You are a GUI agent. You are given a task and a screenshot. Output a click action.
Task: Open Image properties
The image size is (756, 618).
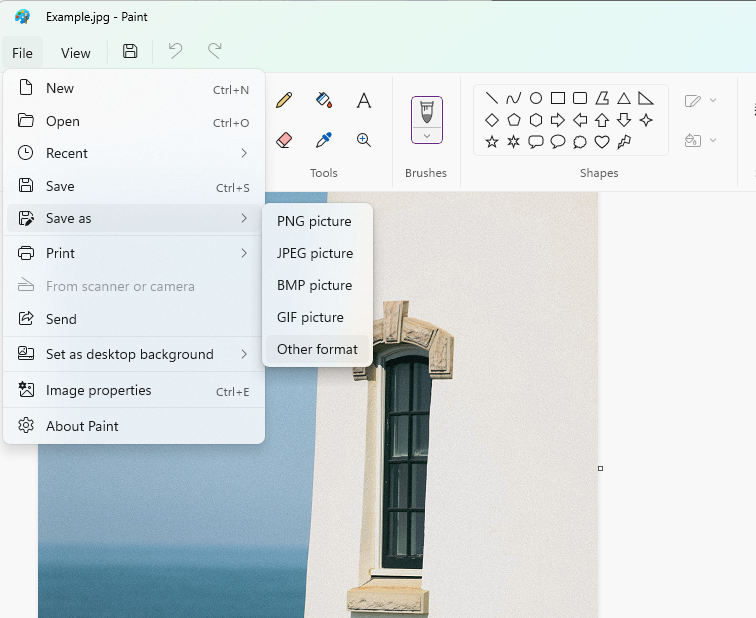(134, 390)
